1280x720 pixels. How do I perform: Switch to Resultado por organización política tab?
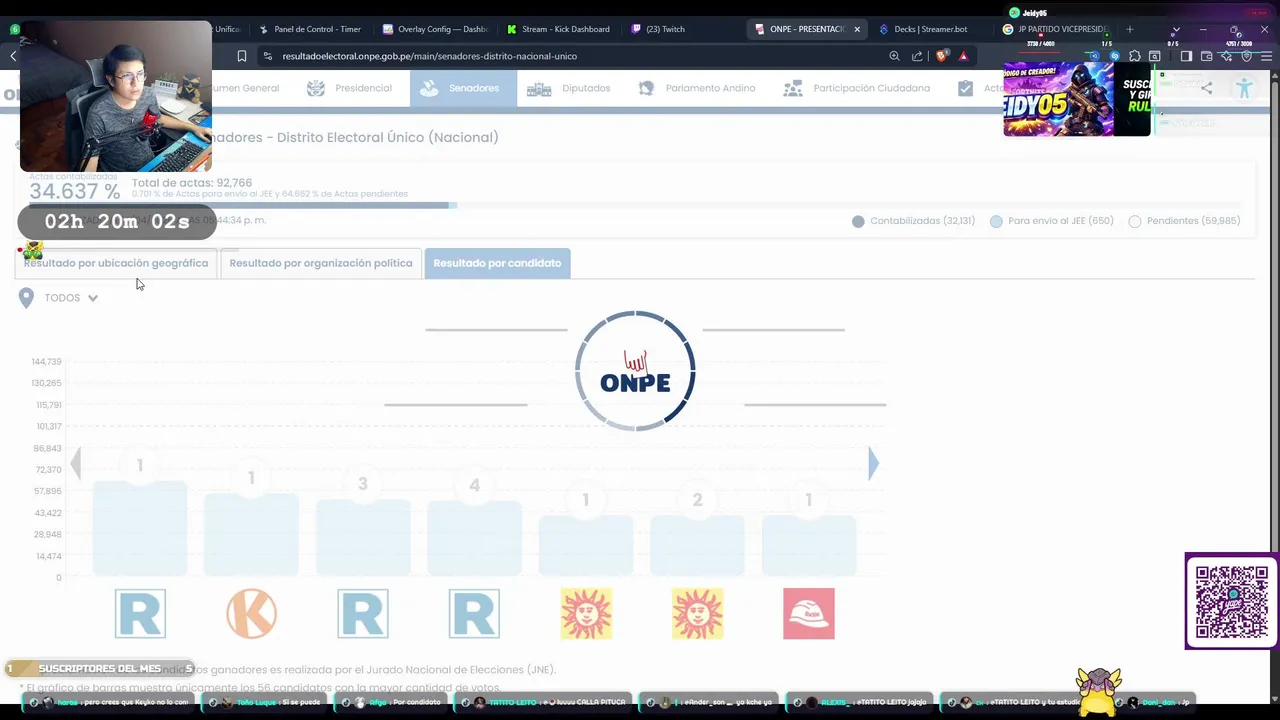pyautogui.click(x=321, y=263)
